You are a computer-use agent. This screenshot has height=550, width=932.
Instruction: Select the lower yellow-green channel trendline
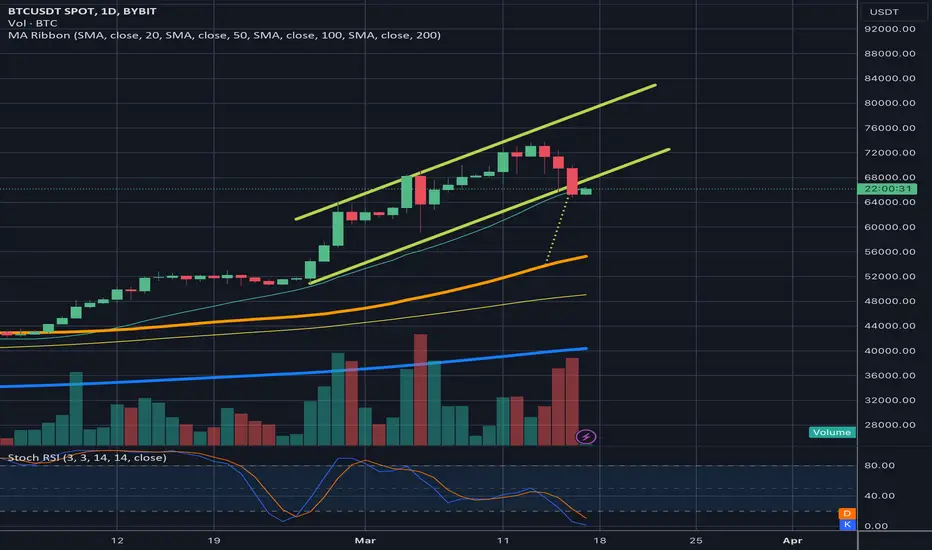click(x=490, y=216)
